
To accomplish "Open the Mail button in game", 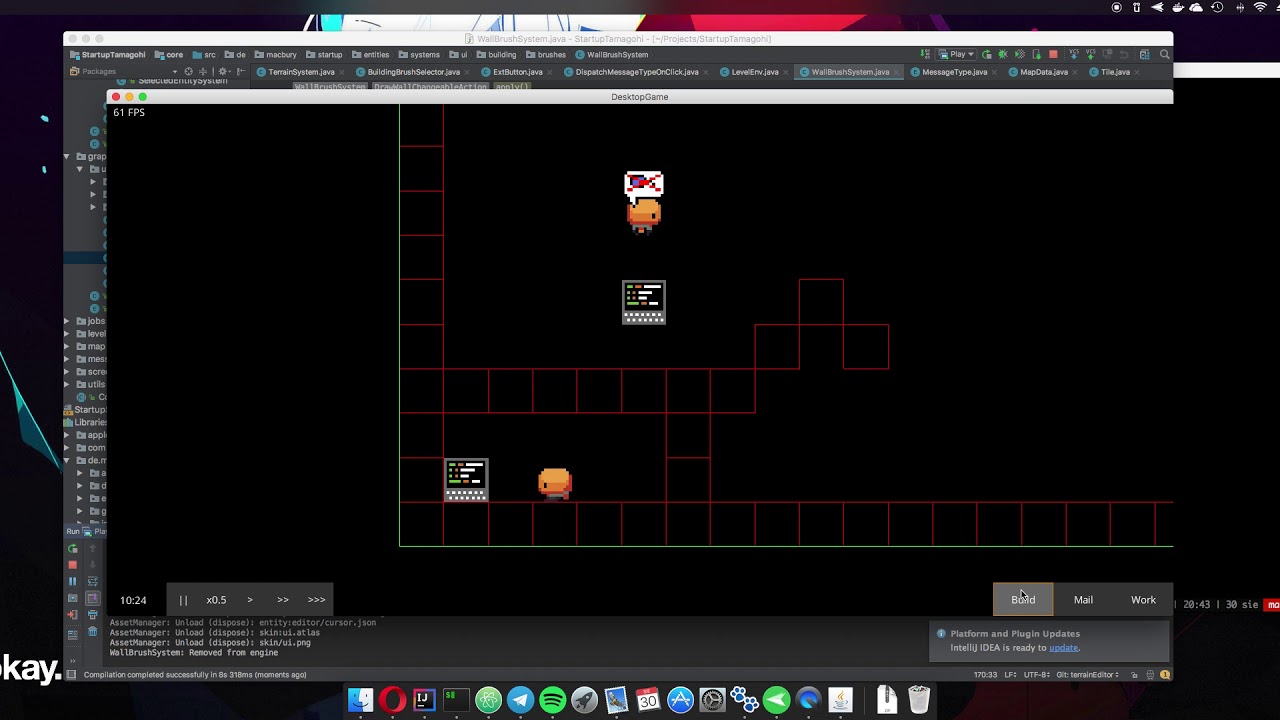I will (1083, 599).
